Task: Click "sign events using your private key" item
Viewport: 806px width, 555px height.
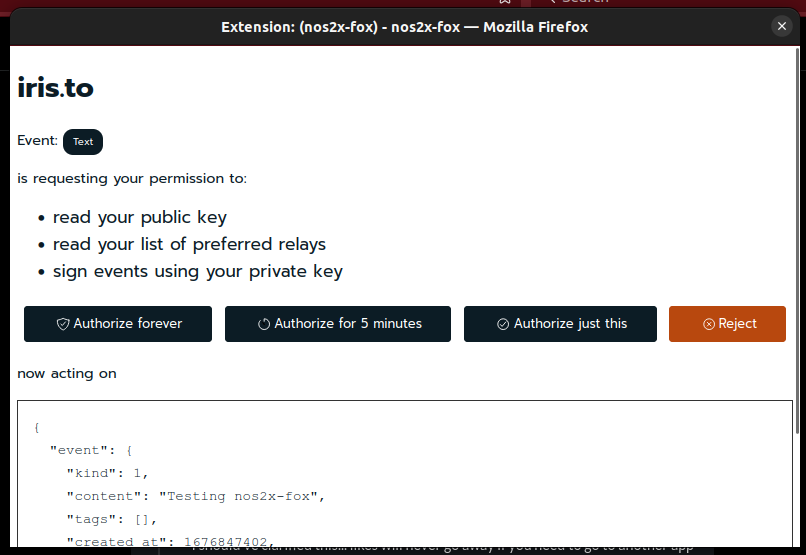Action: pyautogui.click(x=198, y=271)
